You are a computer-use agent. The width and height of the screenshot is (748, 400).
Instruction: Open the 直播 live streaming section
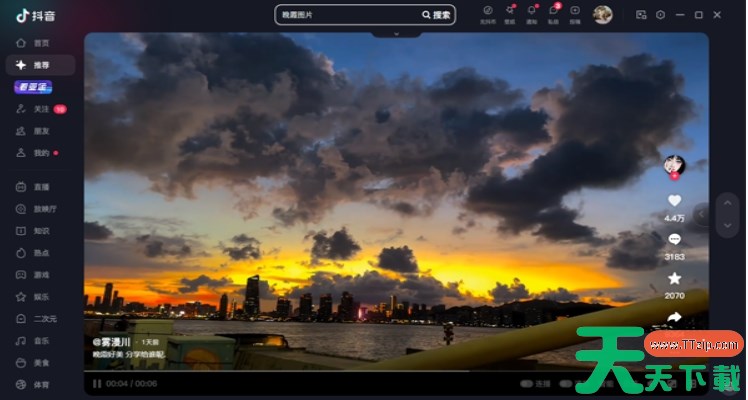(x=33, y=187)
